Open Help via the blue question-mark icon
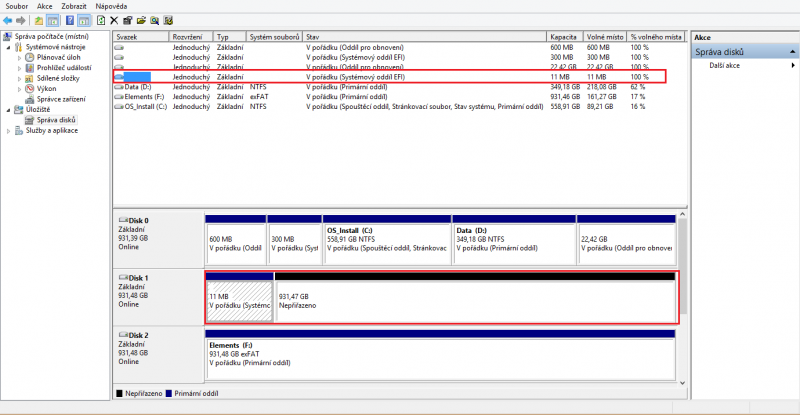 pyautogui.click(x=70, y=20)
